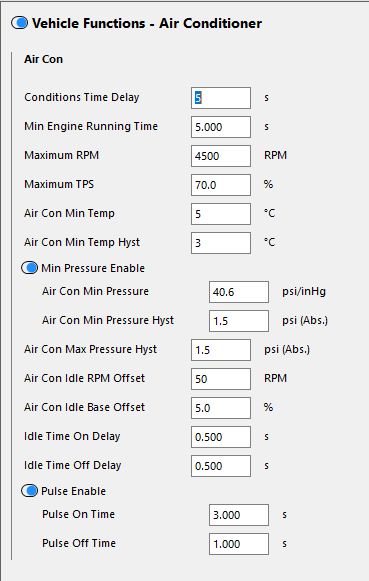Focus the Air Con Min Pressure Hyst box
The width and height of the screenshot is (369, 581).
coord(239,321)
